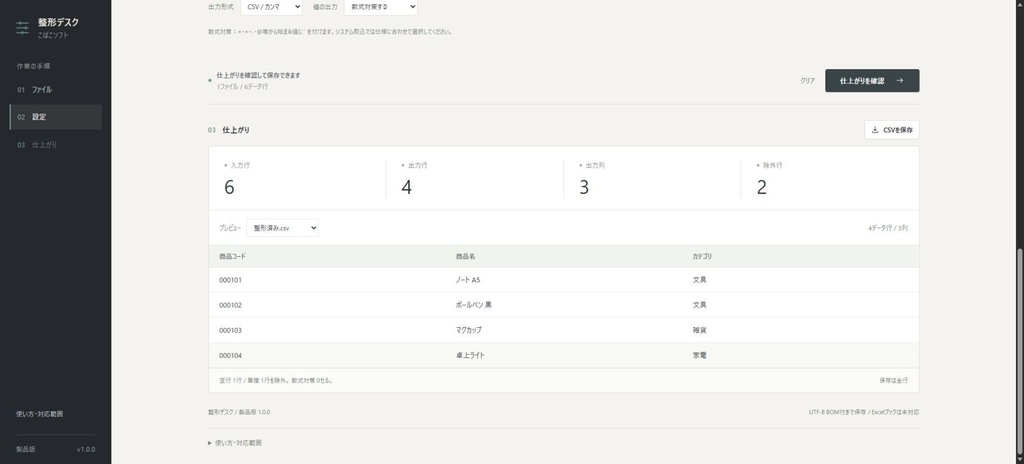The height and width of the screenshot is (464, 1024).
Task: Click the 除外行 value 2
Action: [761, 188]
